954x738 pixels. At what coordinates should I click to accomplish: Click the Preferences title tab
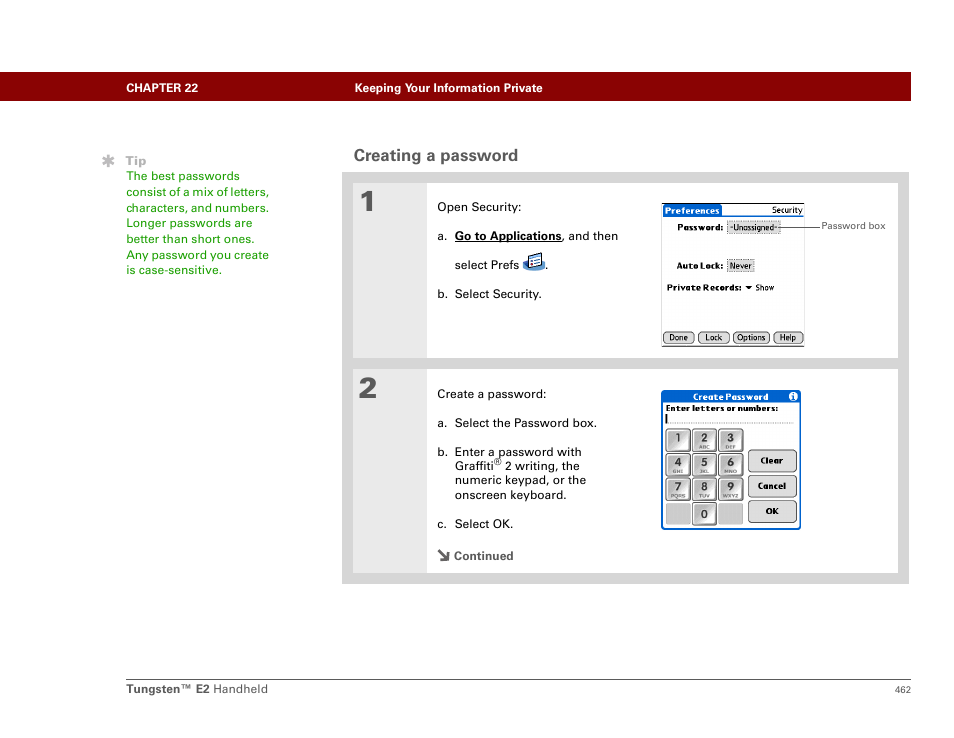click(692, 211)
